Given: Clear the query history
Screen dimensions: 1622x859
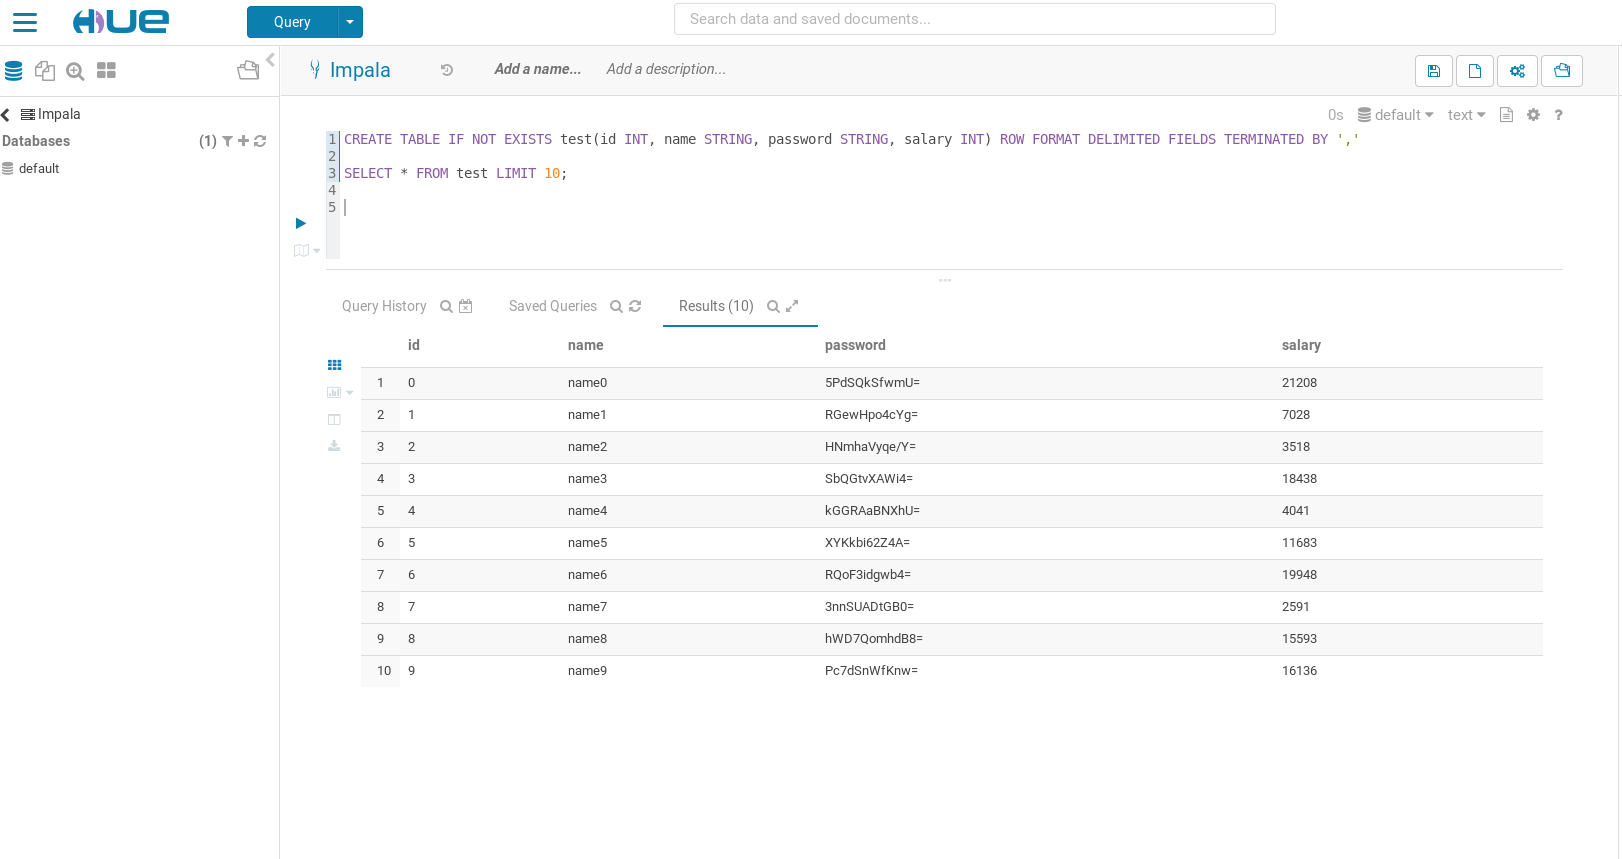Looking at the screenshot, I should (x=465, y=306).
